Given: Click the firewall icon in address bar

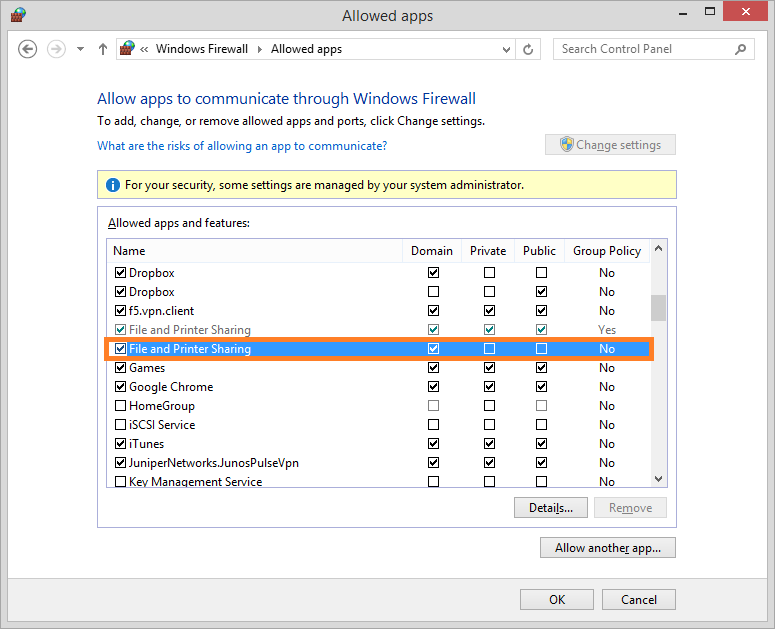Looking at the screenshot, I should point(127,49).
